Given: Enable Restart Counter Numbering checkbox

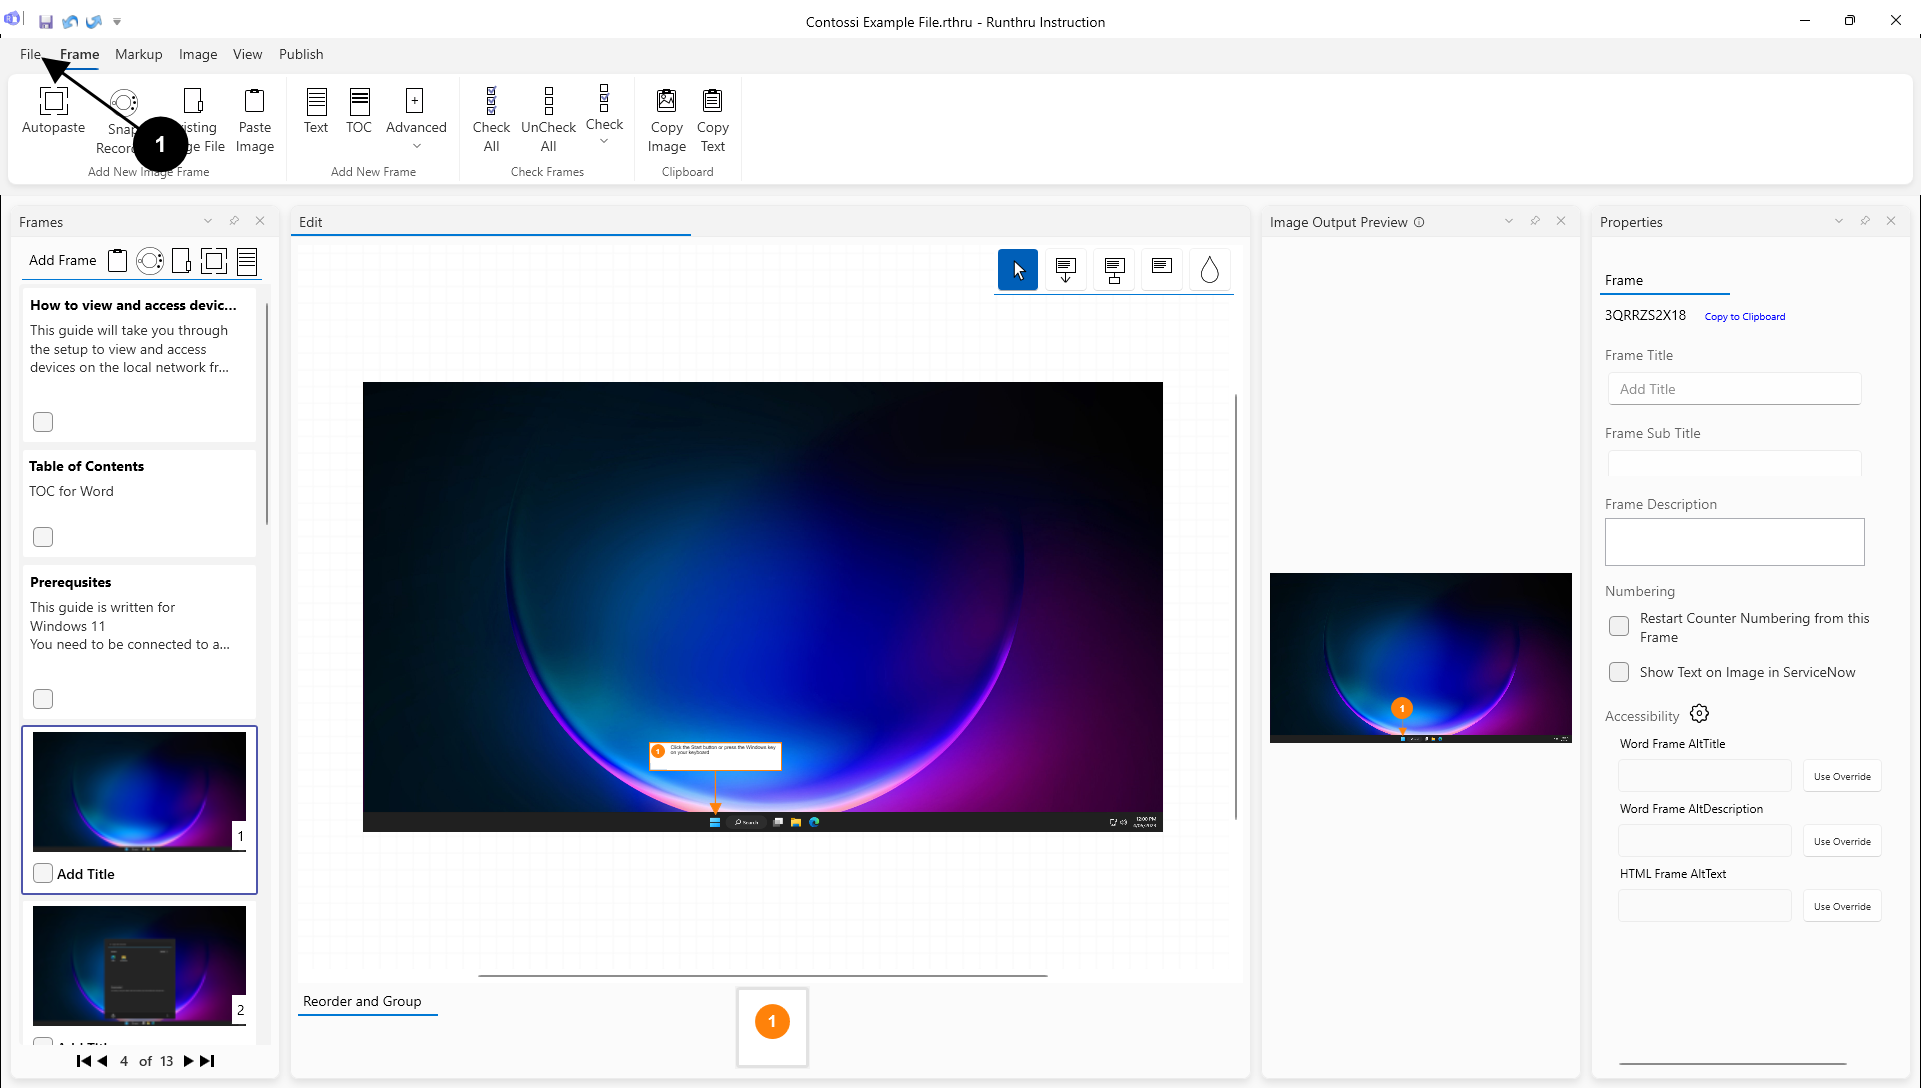Looking at the screenshot, I should [1619, 627].
